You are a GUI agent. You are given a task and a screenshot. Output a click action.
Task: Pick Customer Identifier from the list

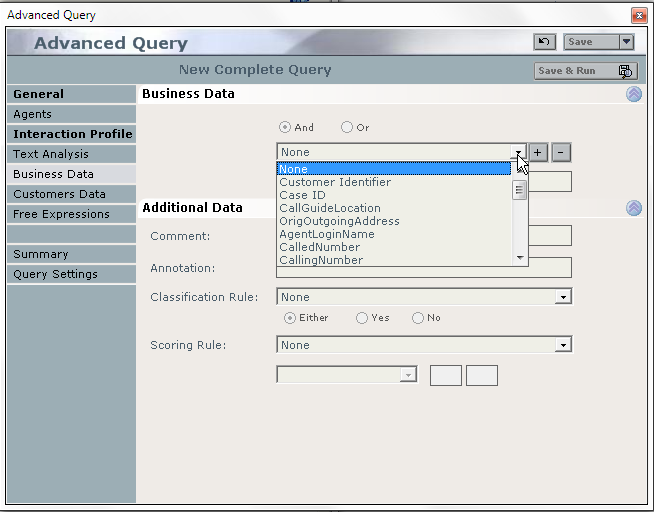[x=335, y=182]
